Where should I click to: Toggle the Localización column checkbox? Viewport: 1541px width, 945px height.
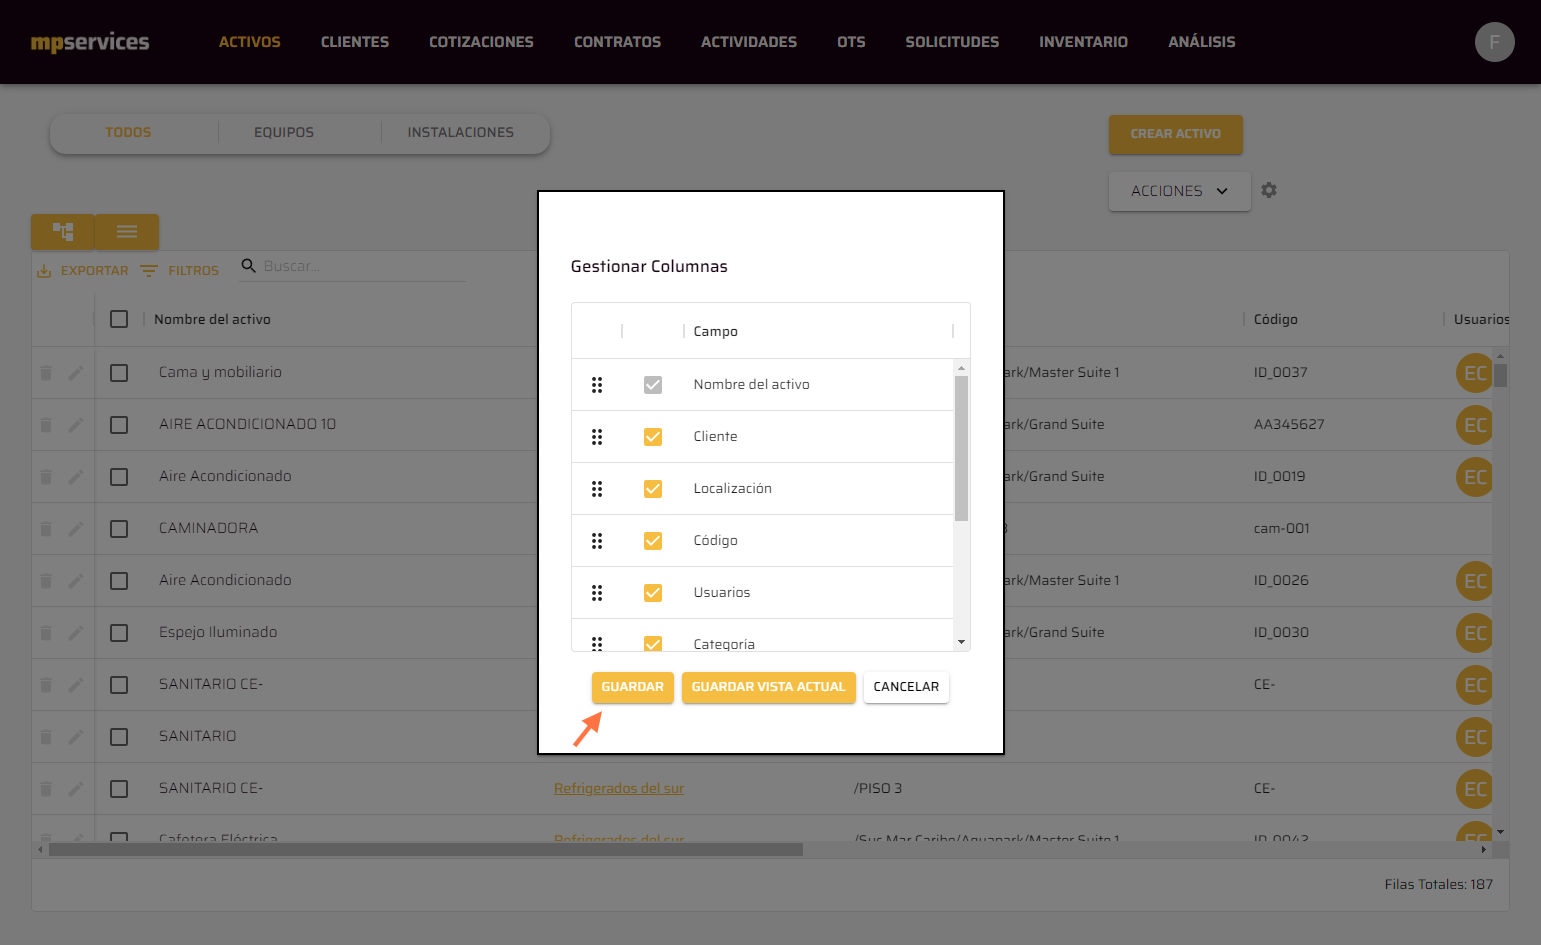click(x=653, y=489)
